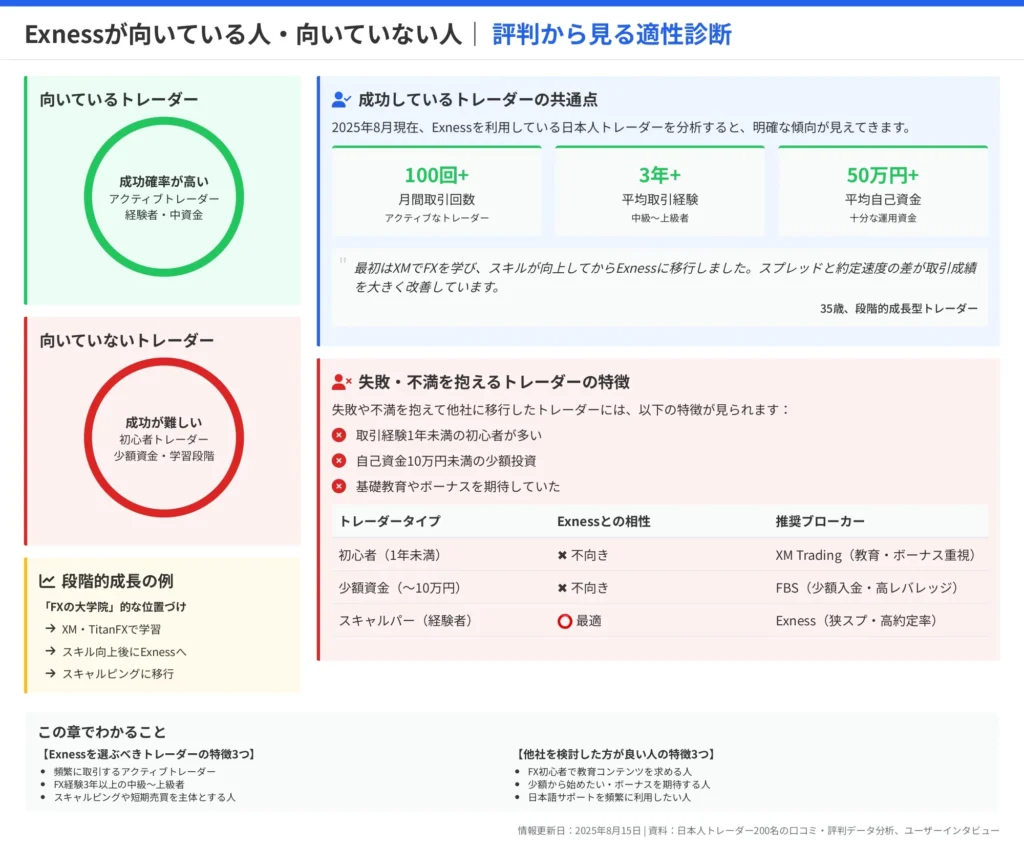Click the user-check icon beside 成功しているトレーダーの共通点
This screenshot has height=850, width=1024.
341,100
